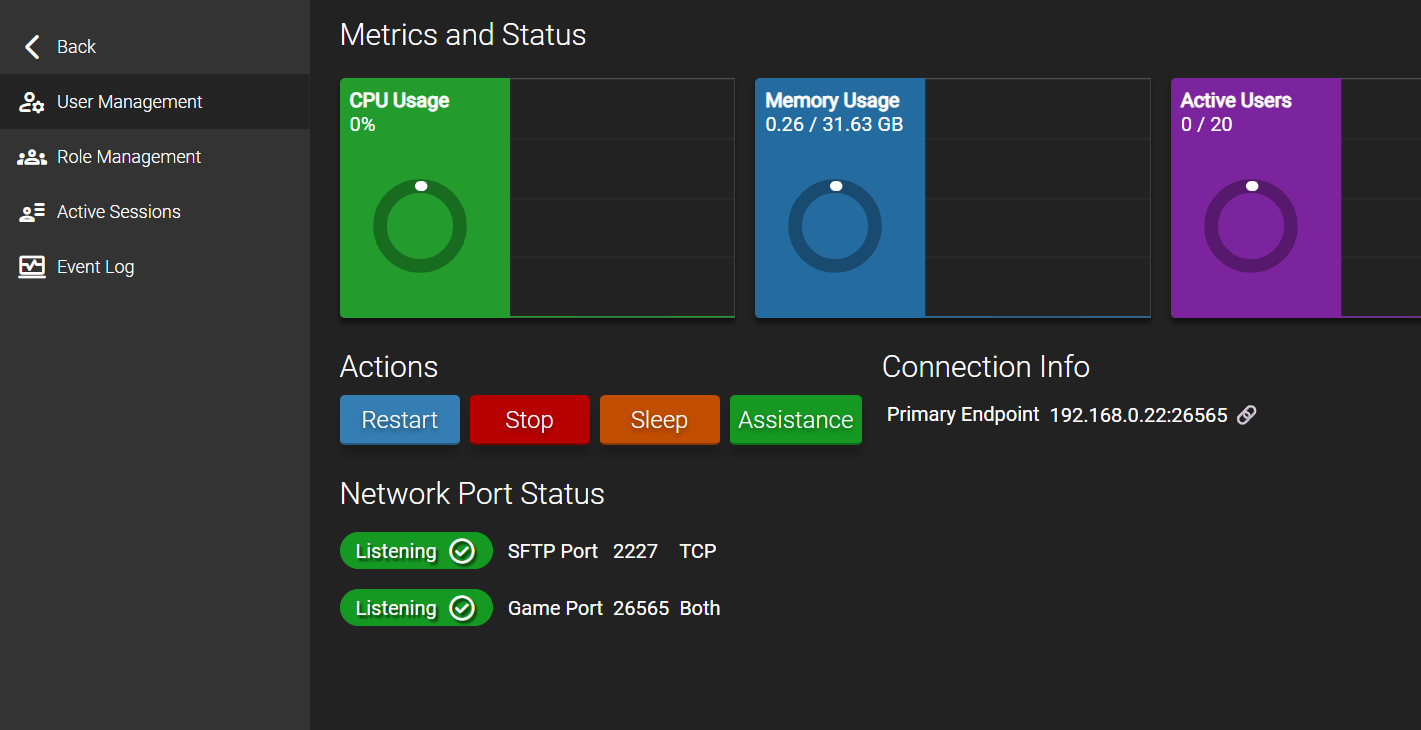The width and height of the screenshot is (1421, 730).
Task: Put the server to Sleep
Action: coord(659,420)
